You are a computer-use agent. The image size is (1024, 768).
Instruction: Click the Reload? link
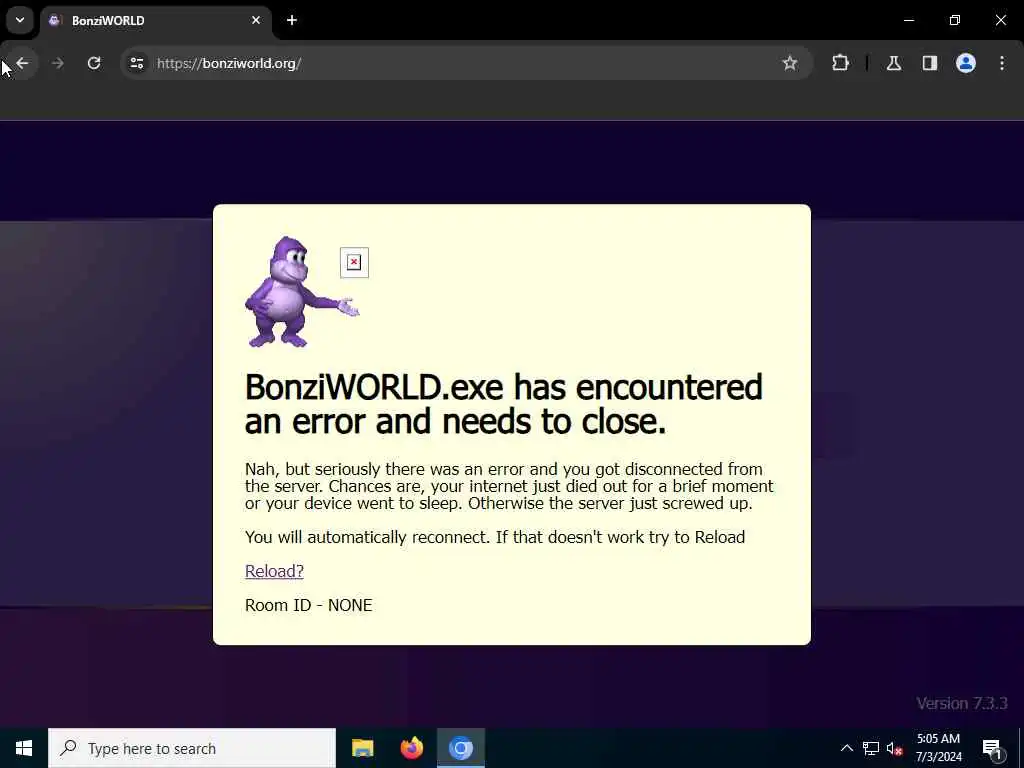274,571
